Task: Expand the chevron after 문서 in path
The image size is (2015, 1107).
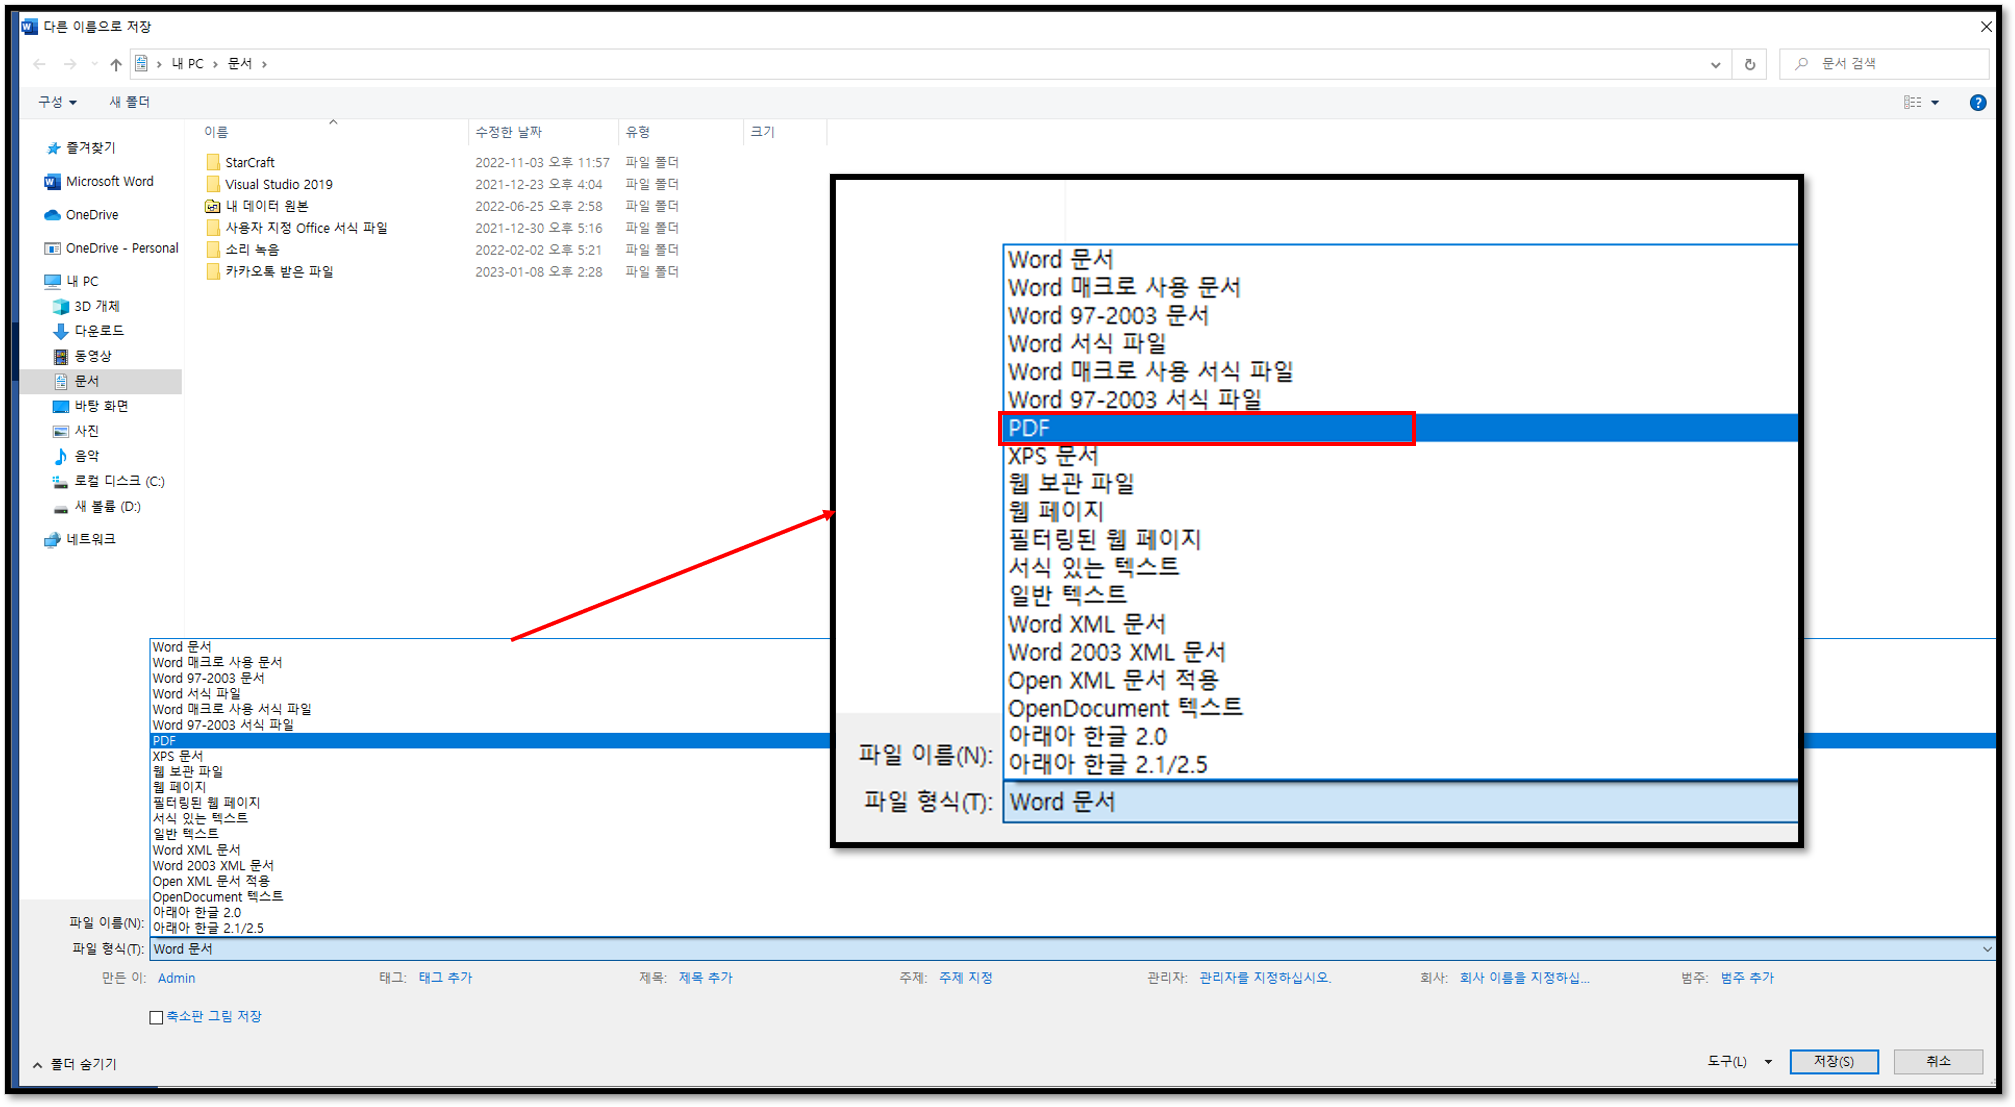Action: pyautogui.click(x=264, y=64)
